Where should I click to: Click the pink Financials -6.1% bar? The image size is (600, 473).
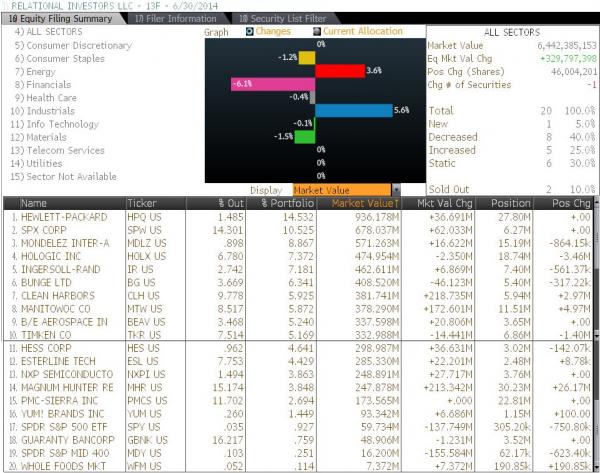point(273,84)
